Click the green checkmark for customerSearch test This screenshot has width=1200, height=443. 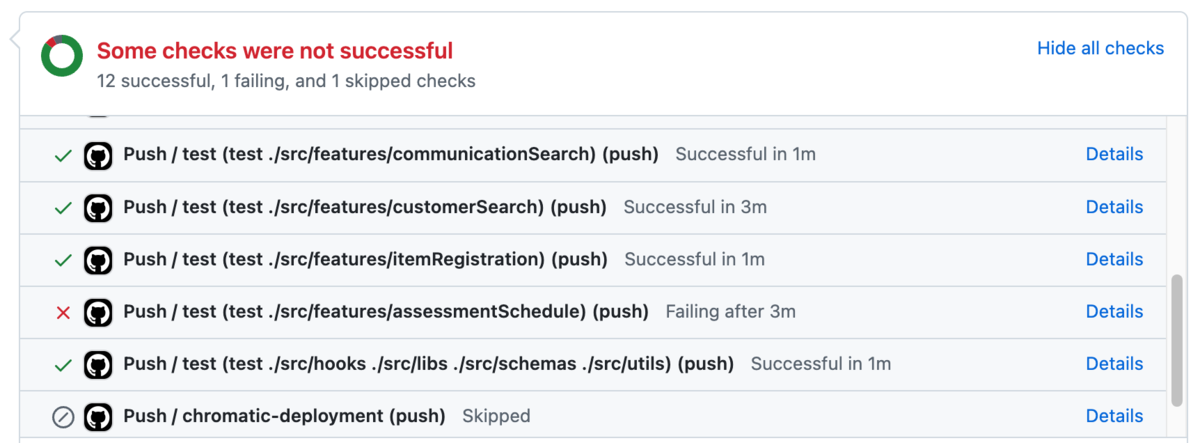(x=63, y=207)
